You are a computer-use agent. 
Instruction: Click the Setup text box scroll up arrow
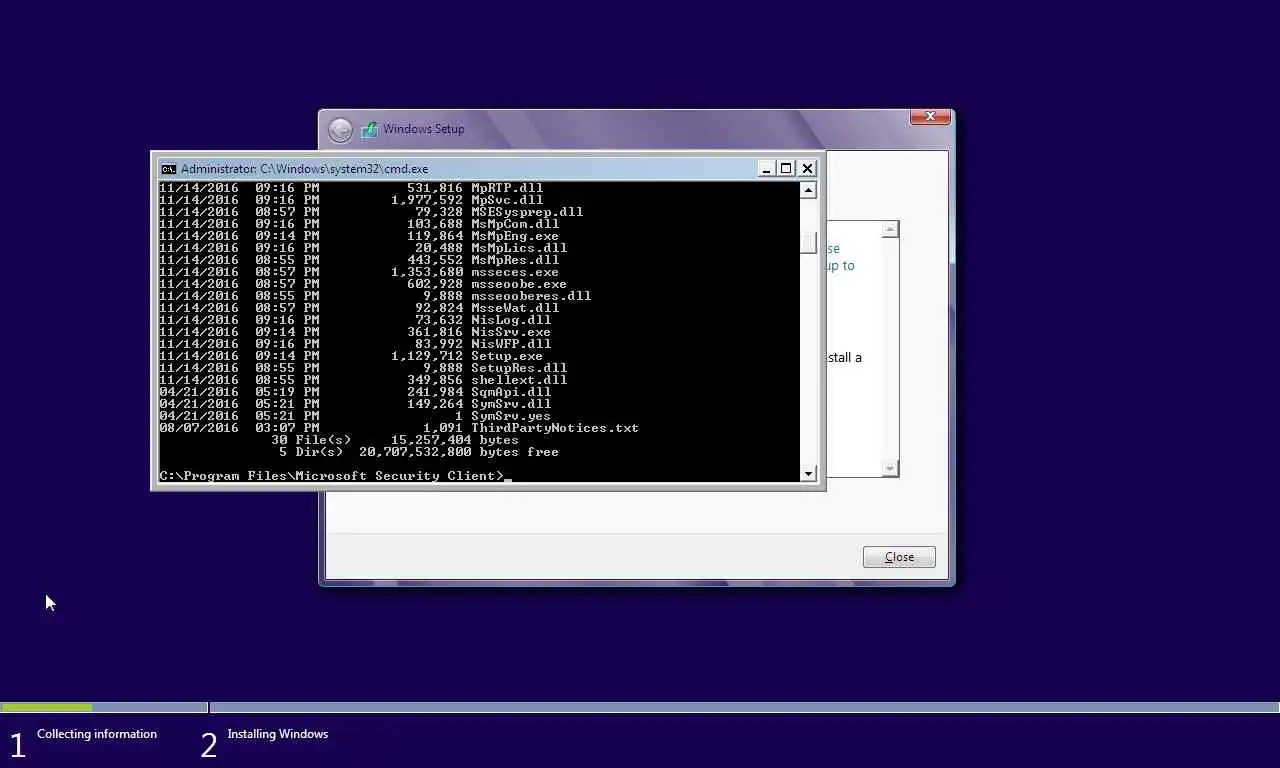(889, 230)
